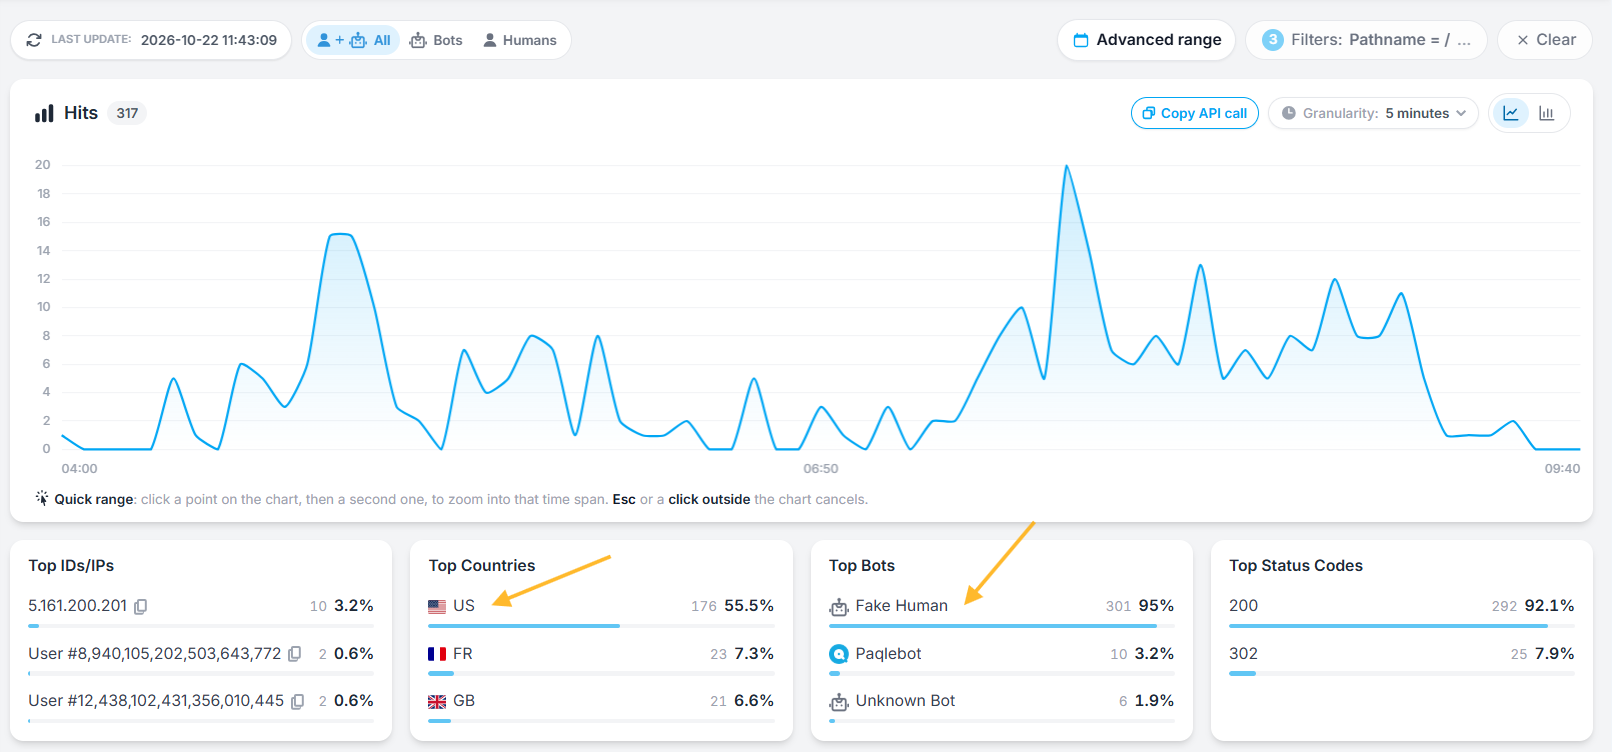Expand the Filters Pathname list

point(1366,40)
